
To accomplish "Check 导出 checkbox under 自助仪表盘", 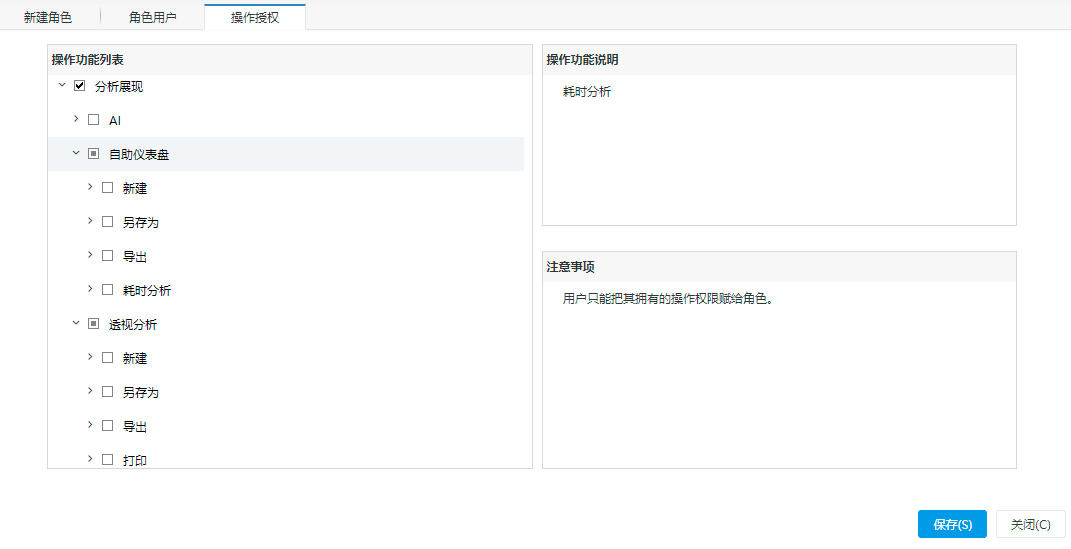I will click(107, 255).
